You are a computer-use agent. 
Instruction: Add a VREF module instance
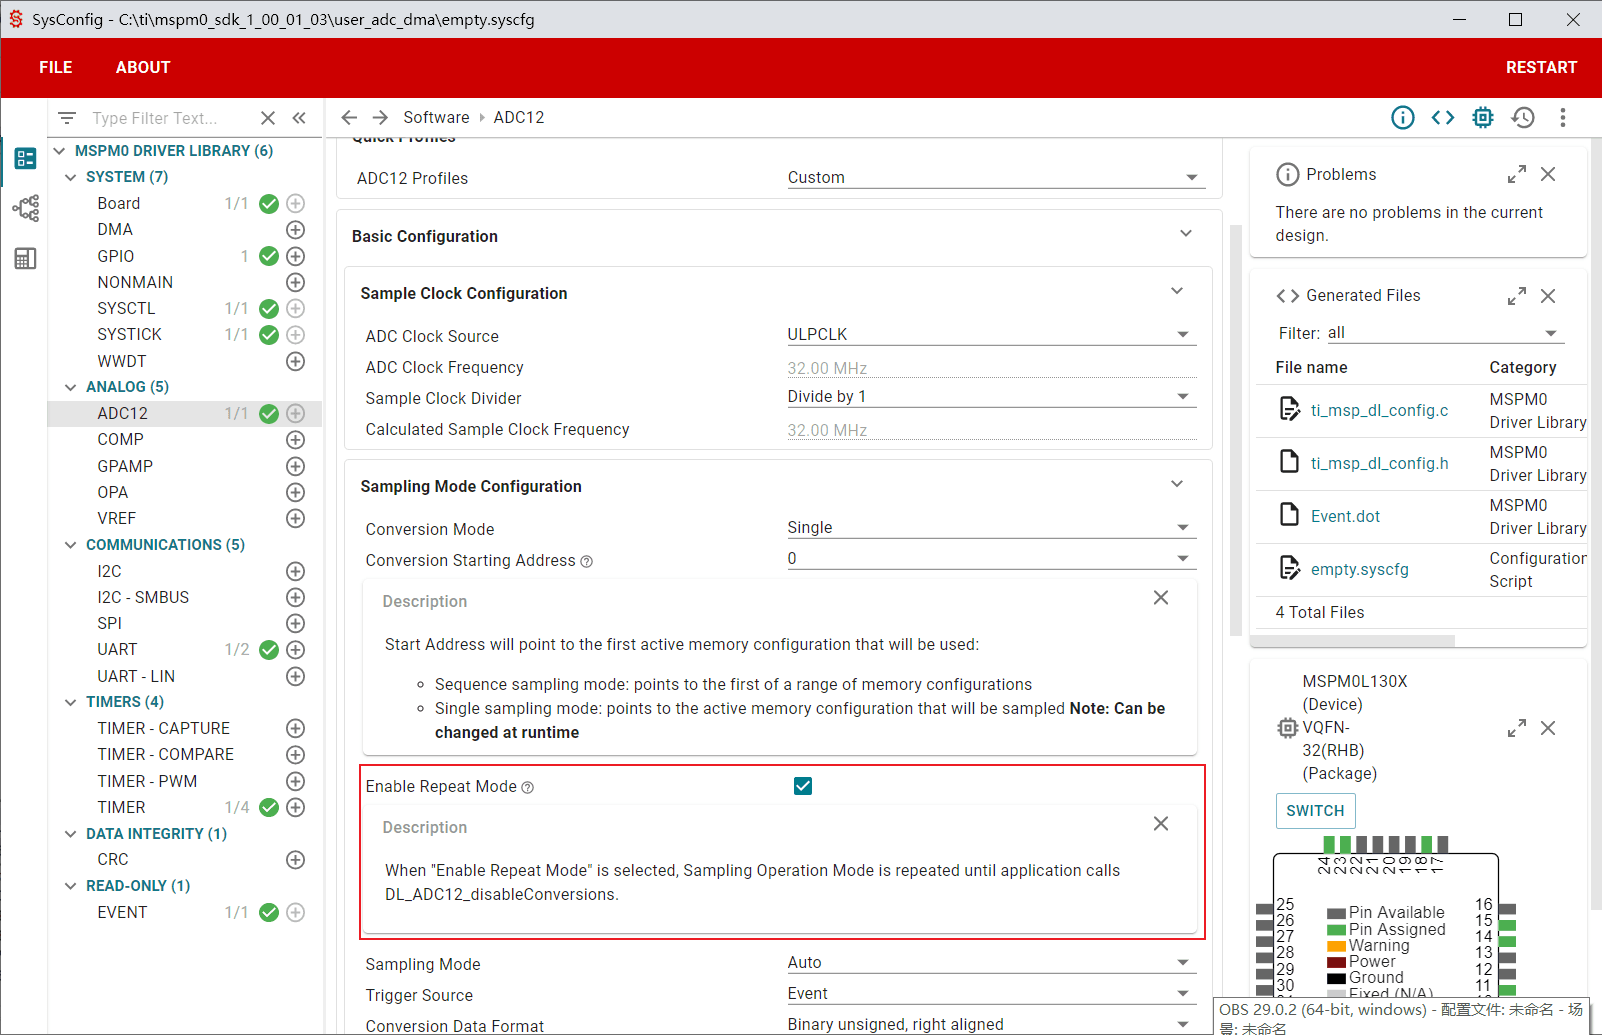[x=295, y=518]
